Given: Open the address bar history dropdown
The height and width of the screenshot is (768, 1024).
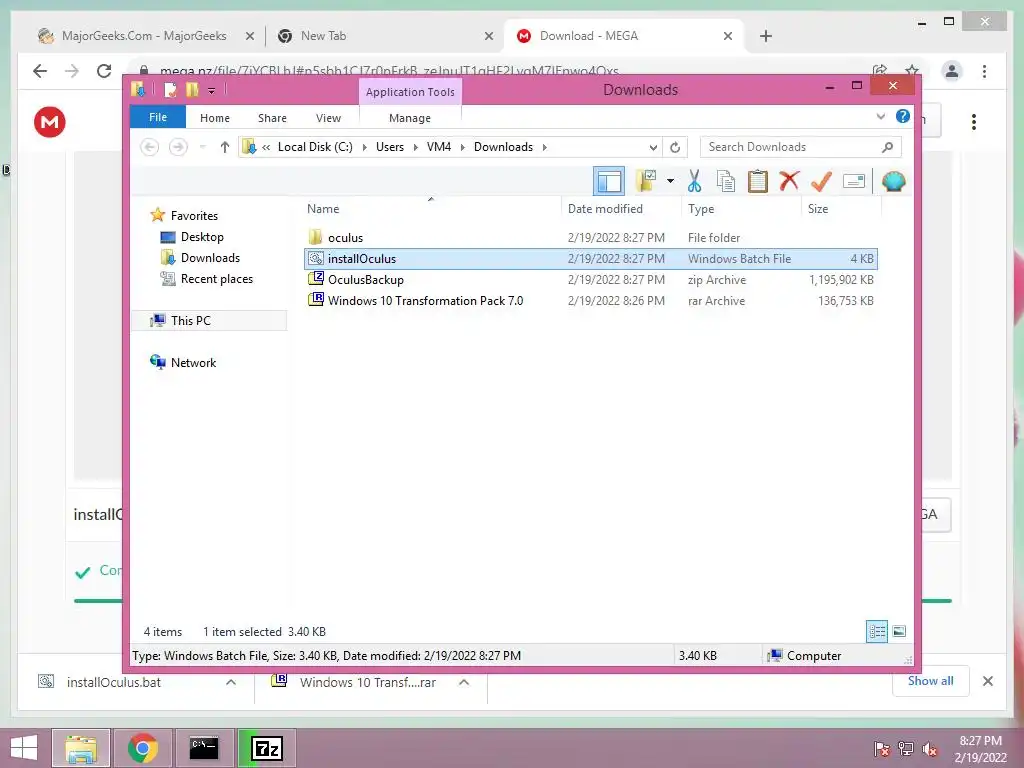Looking at the screenshot, I should pos(653,148).
